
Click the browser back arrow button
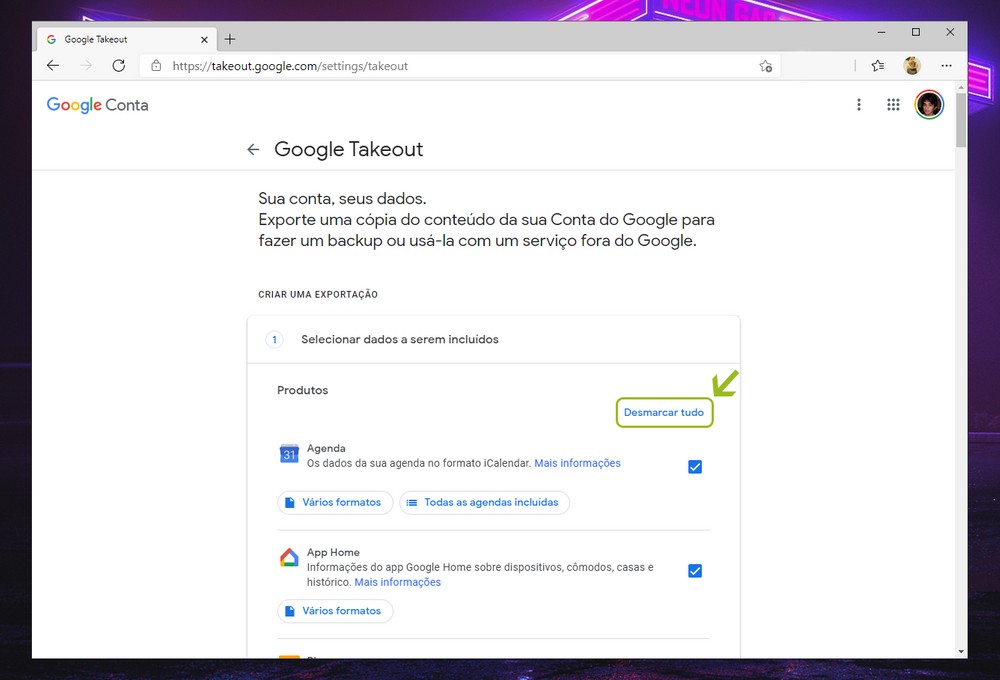click(53, 66)
